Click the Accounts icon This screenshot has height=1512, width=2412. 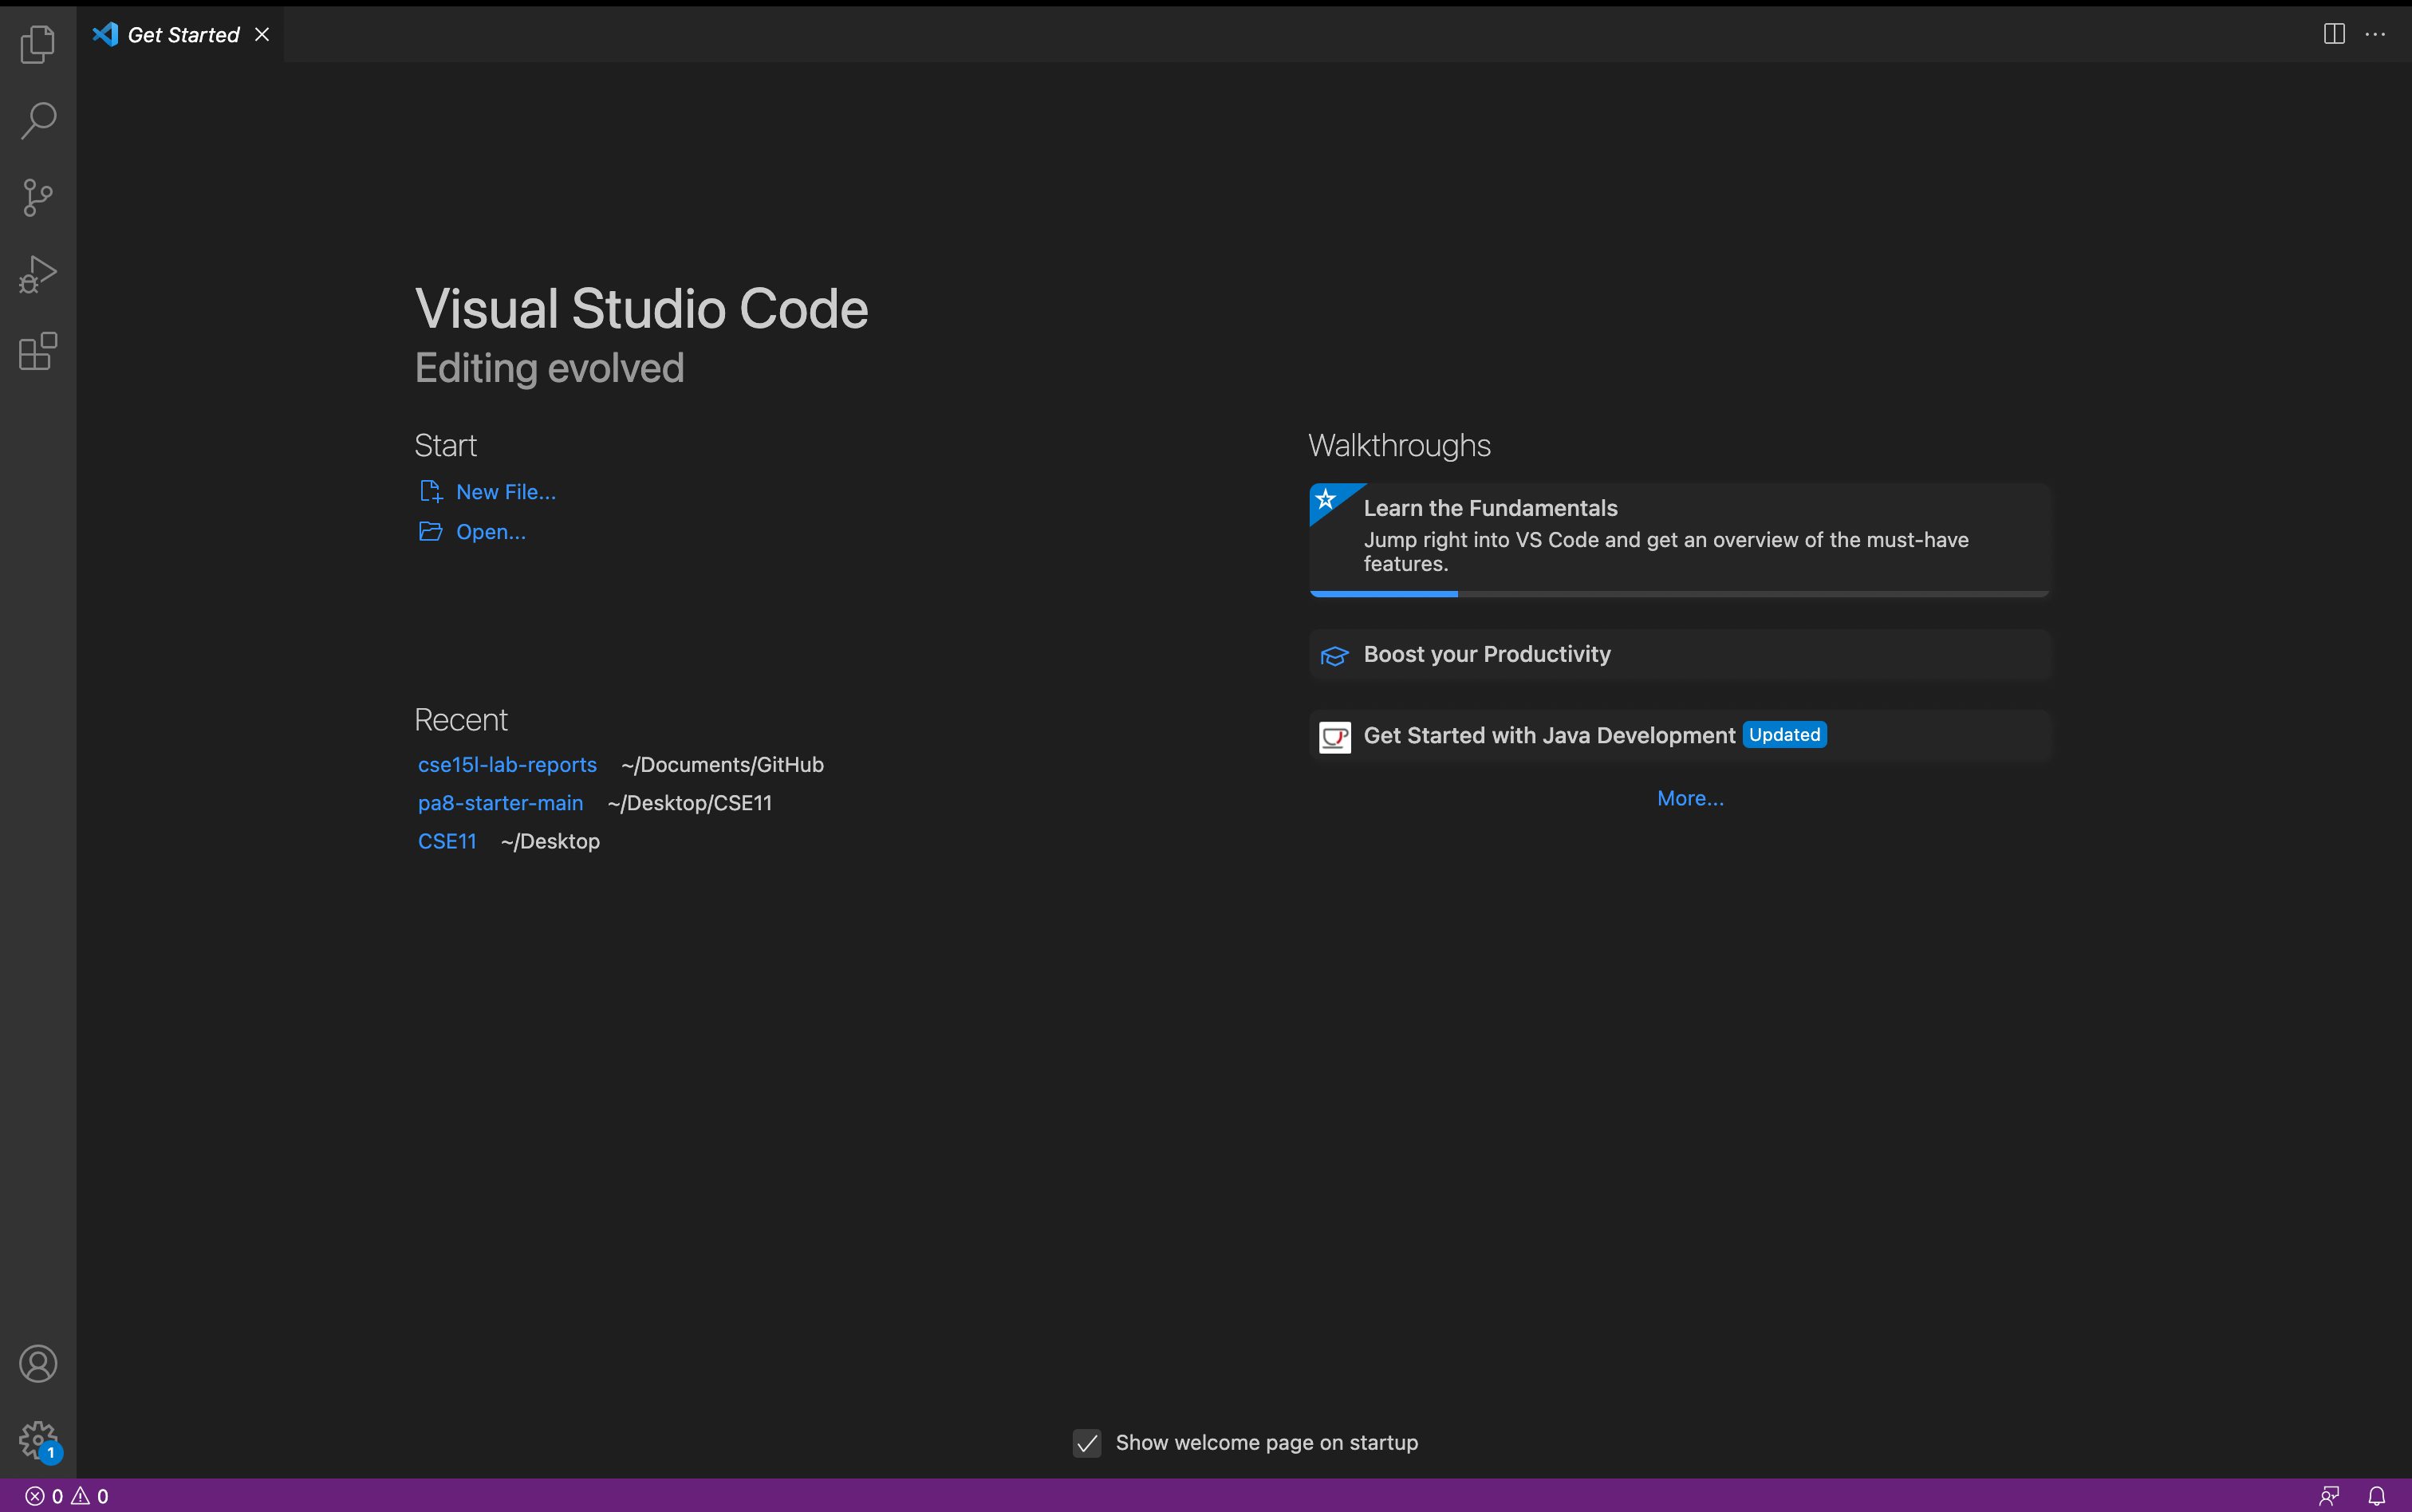pyautogui.click(x=38, y=1364)
